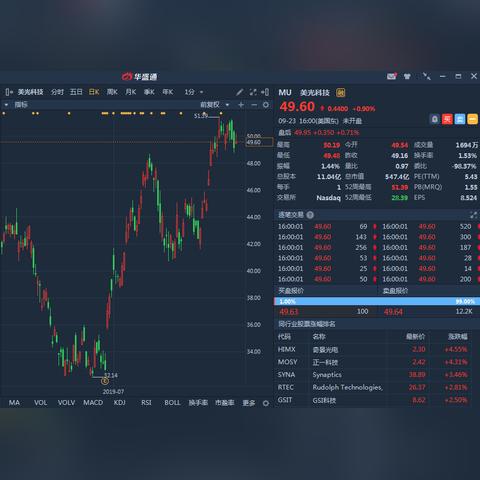Click the 卖盘报价 ask quote header

click(395, 291)
